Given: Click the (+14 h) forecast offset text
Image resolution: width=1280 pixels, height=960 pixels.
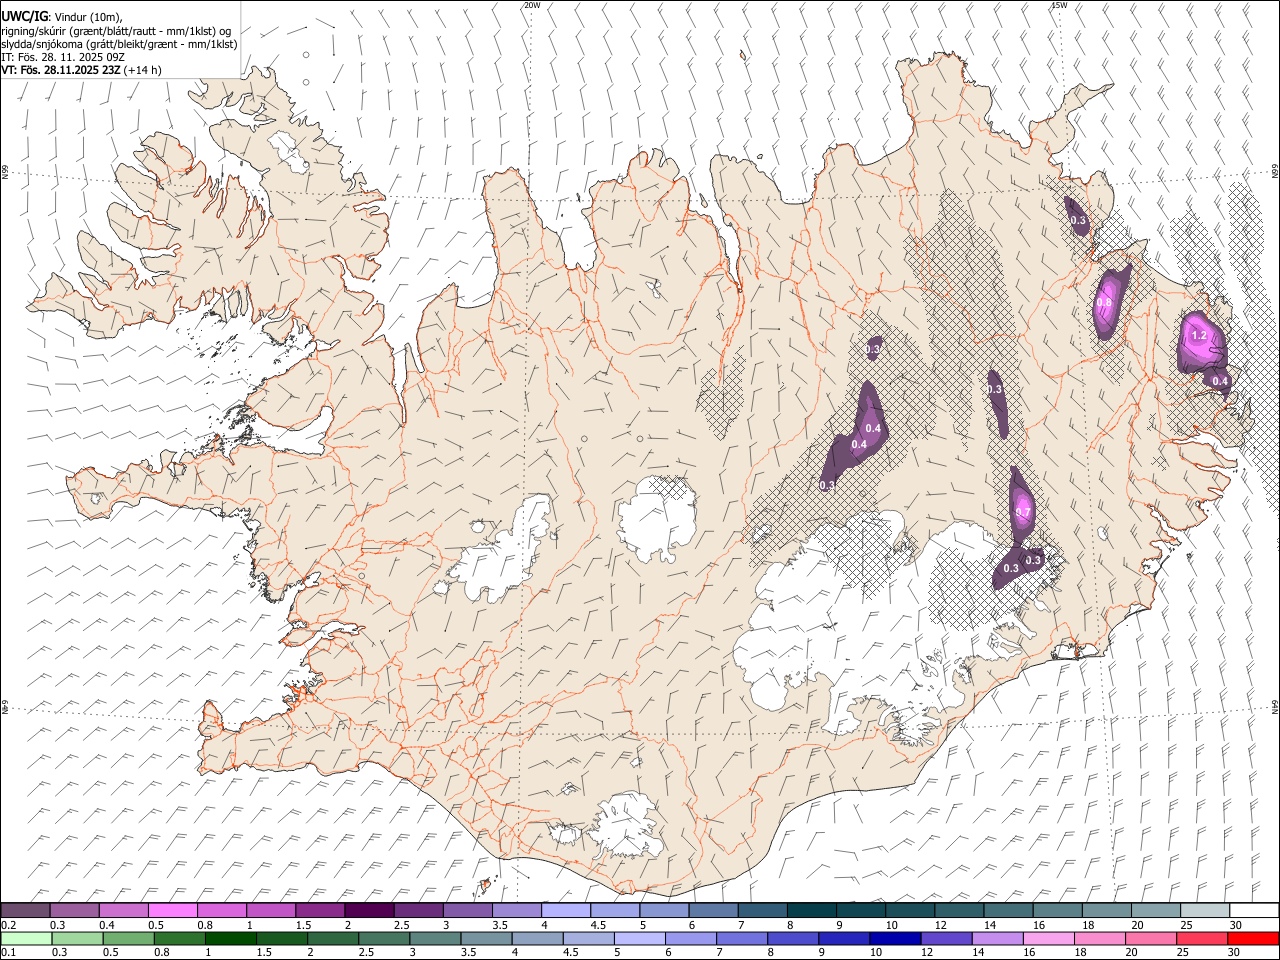Looking at the screenshot, I should click(143, 70).
